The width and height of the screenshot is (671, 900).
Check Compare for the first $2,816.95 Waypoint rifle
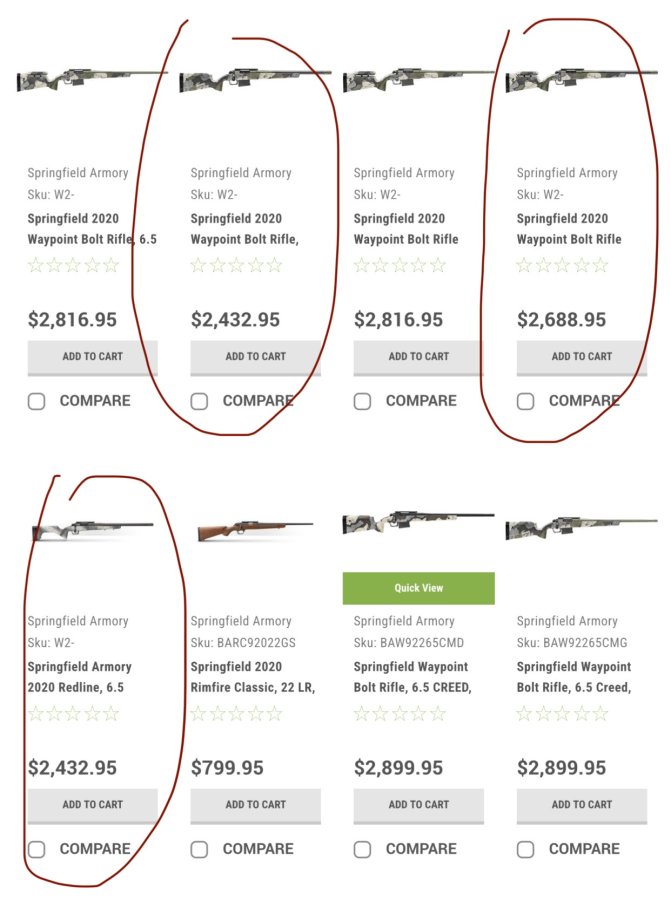pos(36,401)
